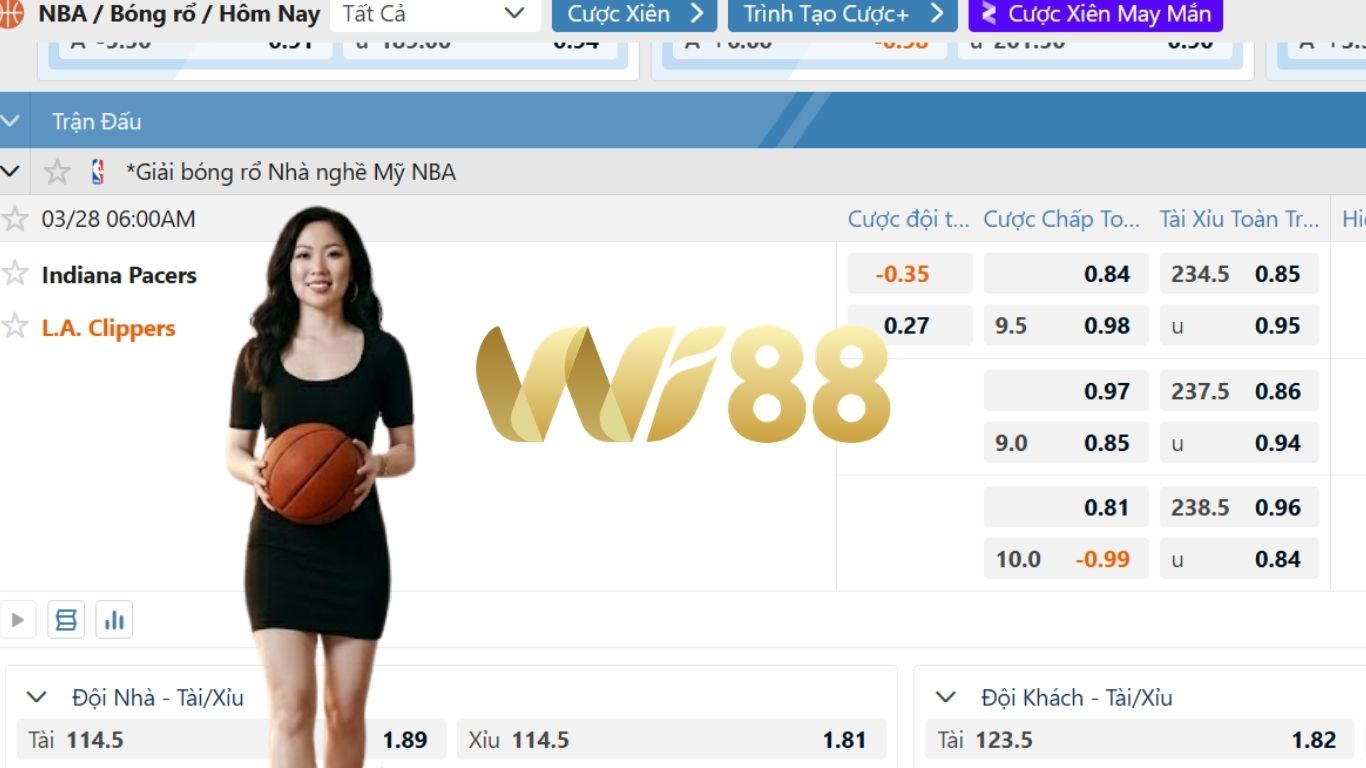Viewport: 1366px width, 768px height.
Task: Select Xỉu 114.5 at 1.81
Action: [671, 740]
